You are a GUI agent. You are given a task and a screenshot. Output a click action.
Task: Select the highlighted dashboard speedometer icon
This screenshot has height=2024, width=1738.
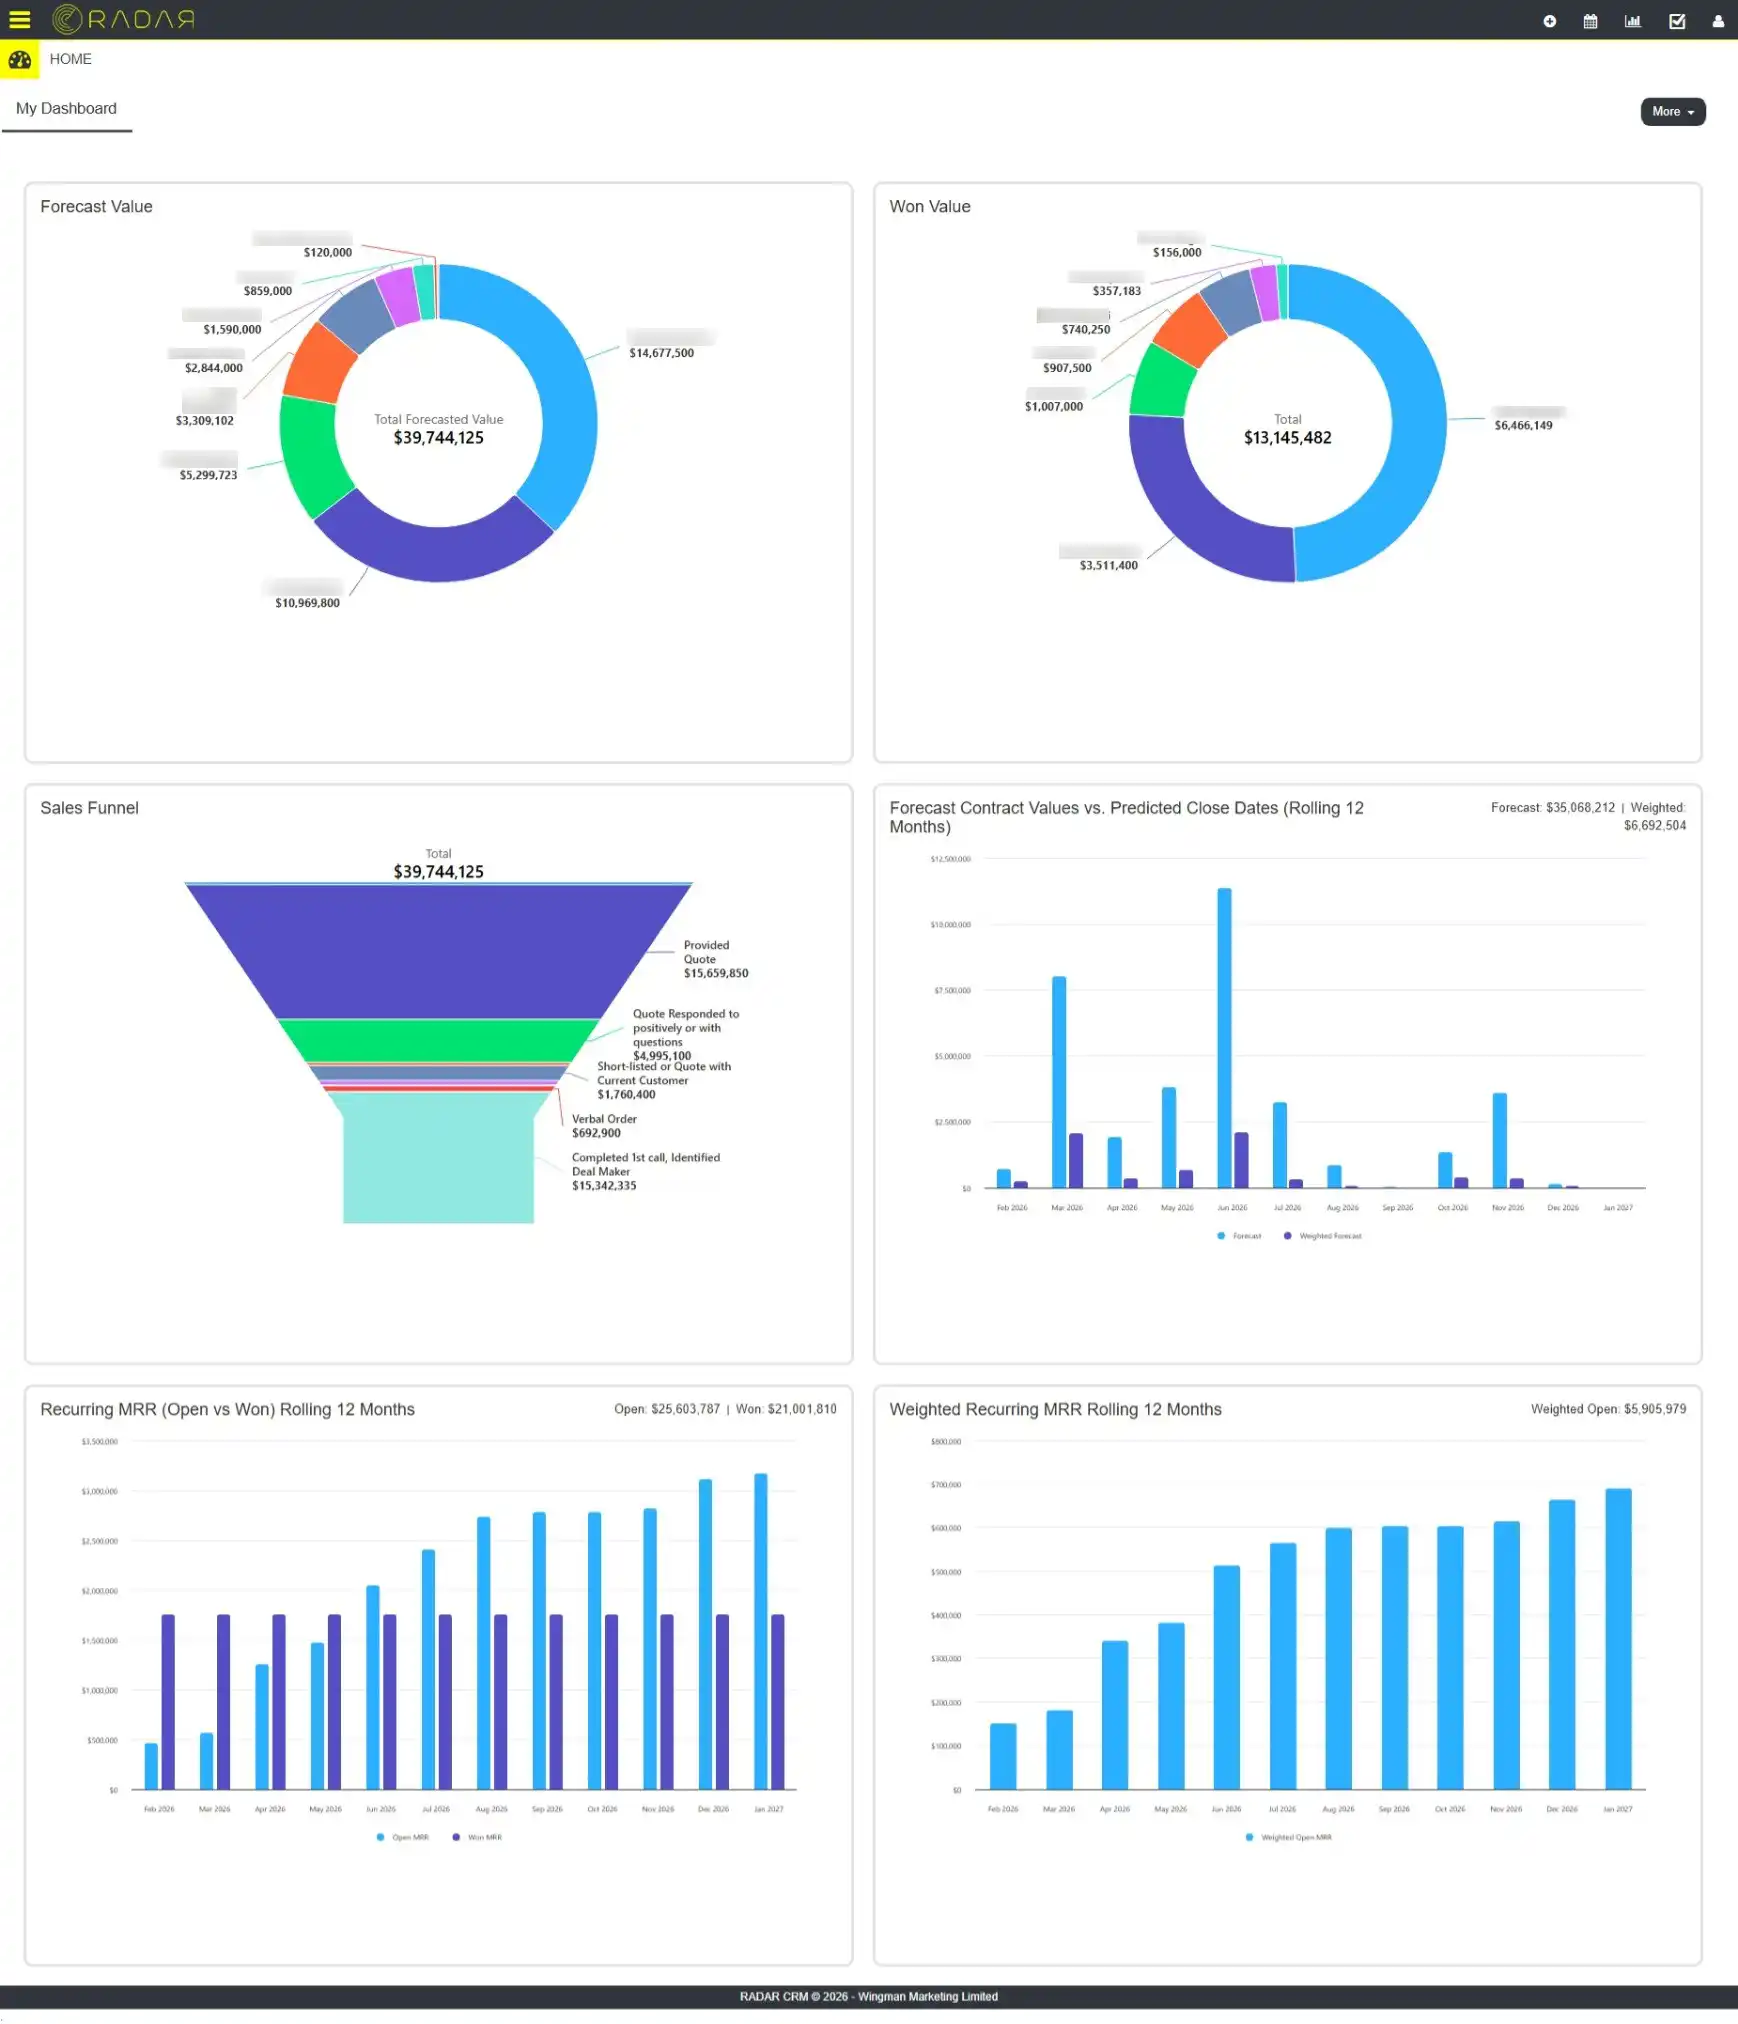pos(18,59)
